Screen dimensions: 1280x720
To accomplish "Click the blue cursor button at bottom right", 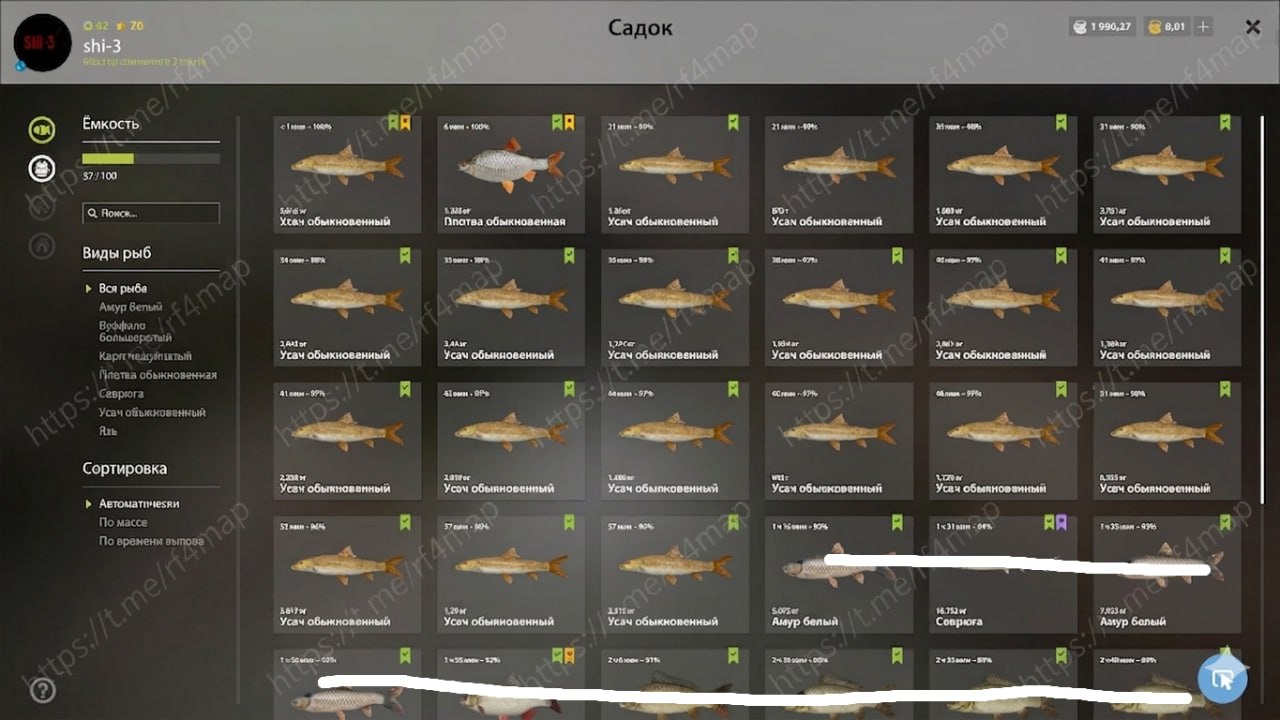I will 1222,678.
